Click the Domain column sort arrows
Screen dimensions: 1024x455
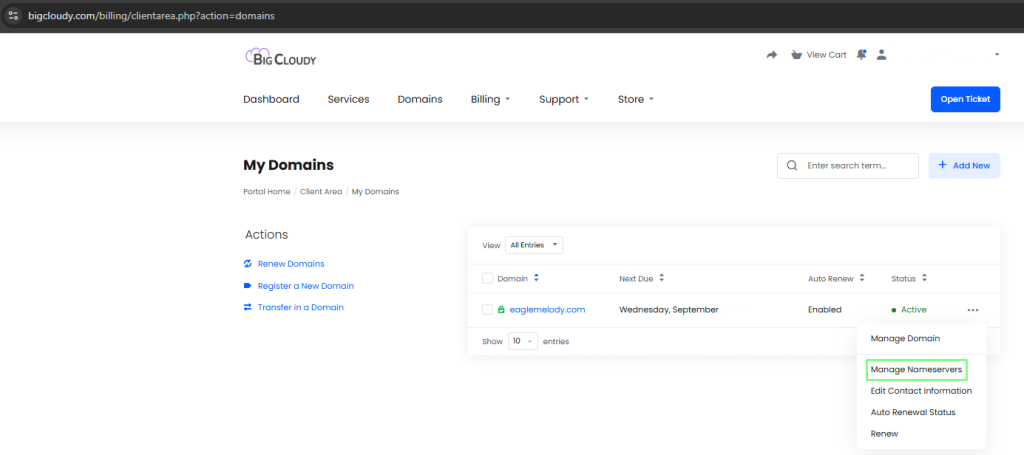[537, 278]
